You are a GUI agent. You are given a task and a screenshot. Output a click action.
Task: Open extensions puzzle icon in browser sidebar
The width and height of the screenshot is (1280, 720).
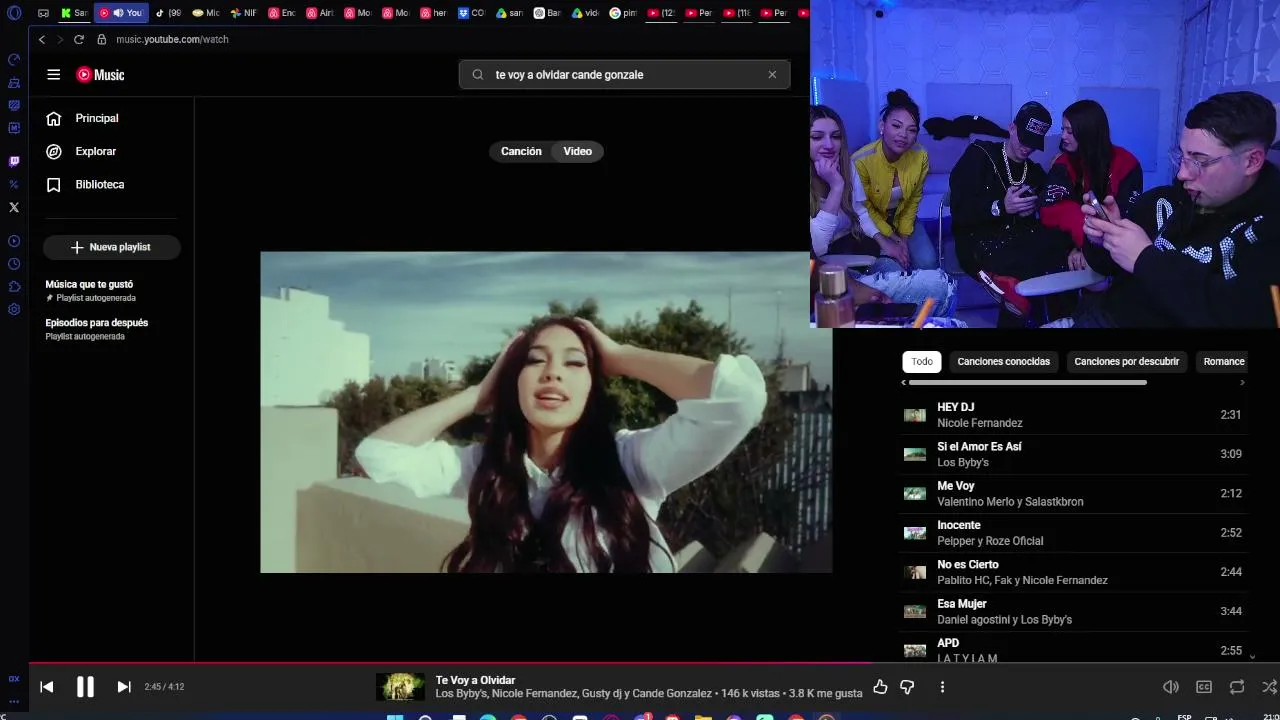pyautogui.click(x=14, y=287)
